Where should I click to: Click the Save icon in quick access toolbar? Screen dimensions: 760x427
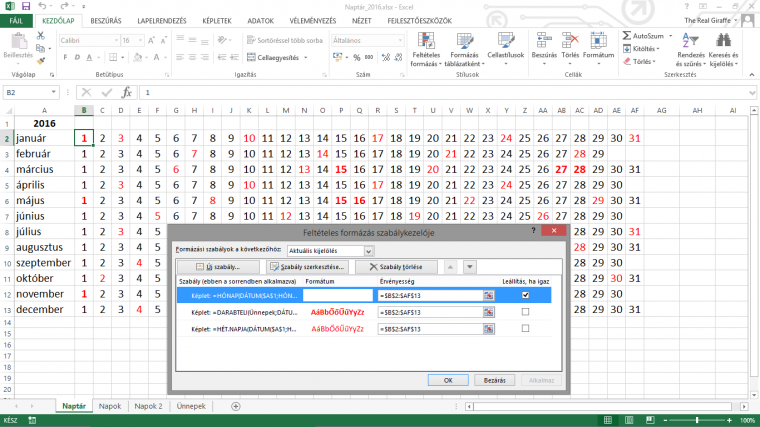click(26, 6)
